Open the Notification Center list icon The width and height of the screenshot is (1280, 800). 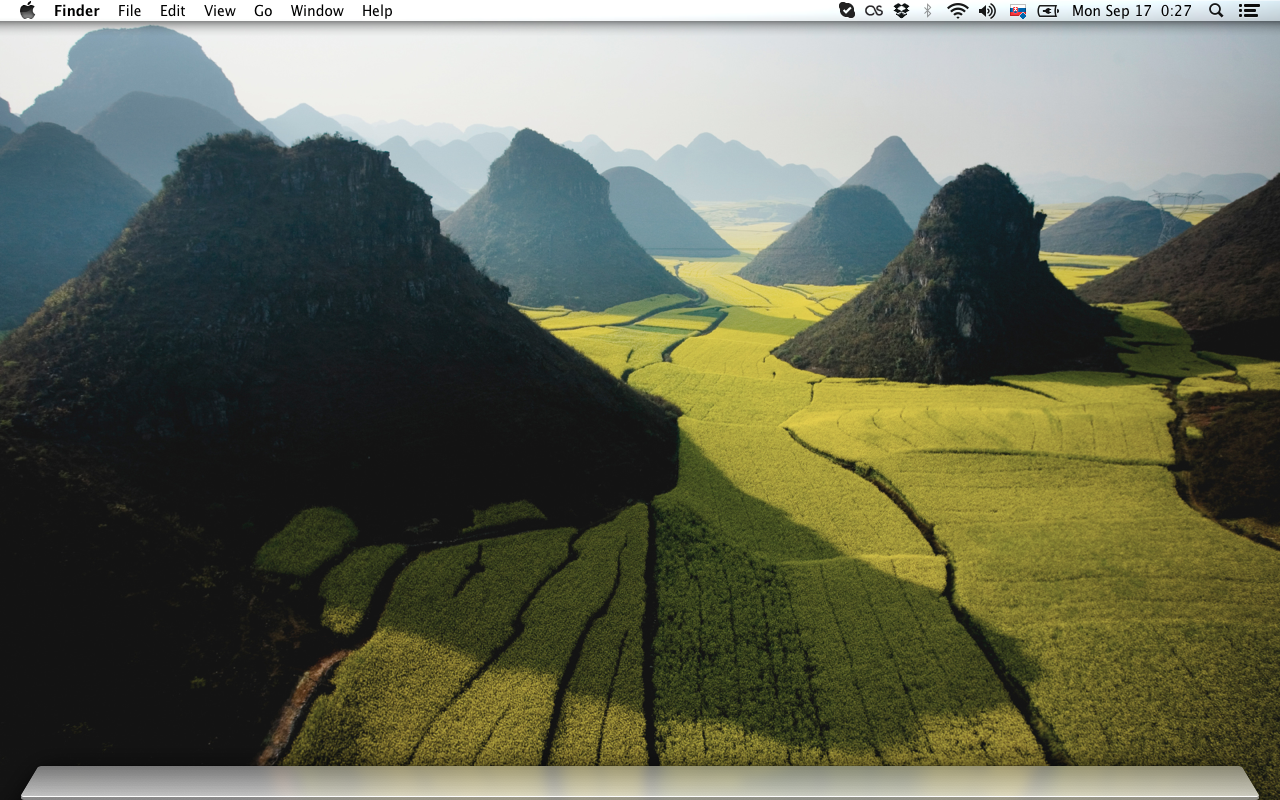[x=1248, y=11]
